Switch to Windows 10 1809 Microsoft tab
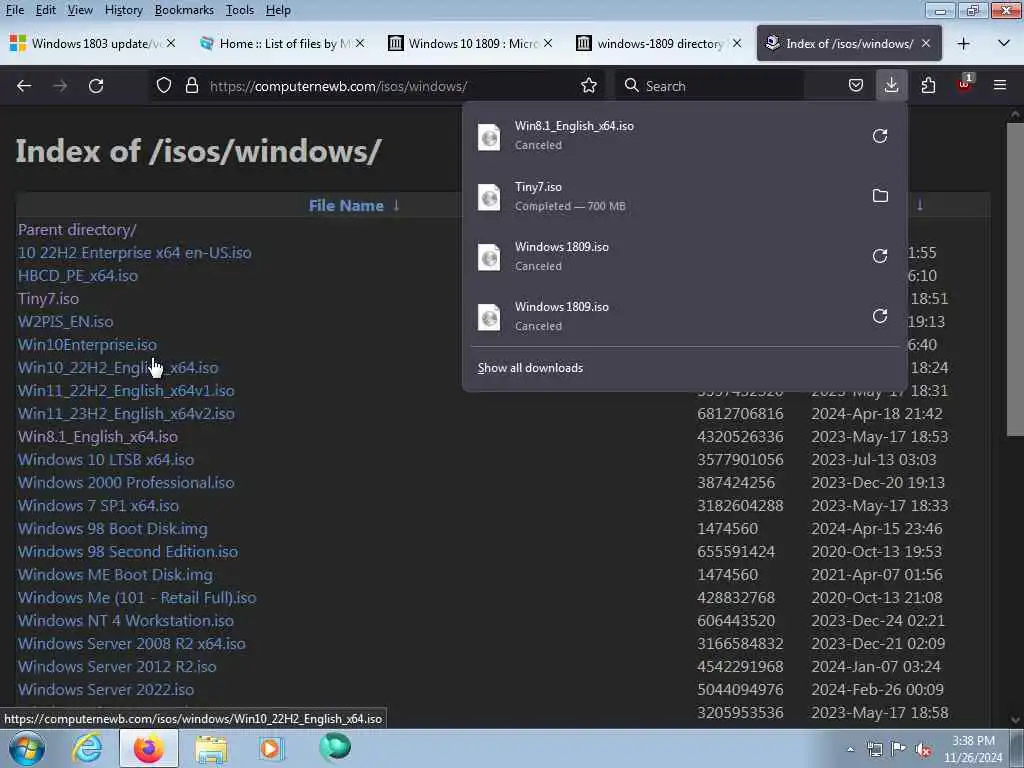The image size is (1024, 768). 470,43
